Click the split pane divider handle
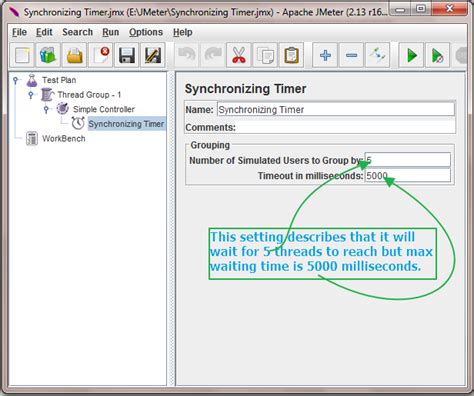This screenshot has height=396, width=474. 171,229
